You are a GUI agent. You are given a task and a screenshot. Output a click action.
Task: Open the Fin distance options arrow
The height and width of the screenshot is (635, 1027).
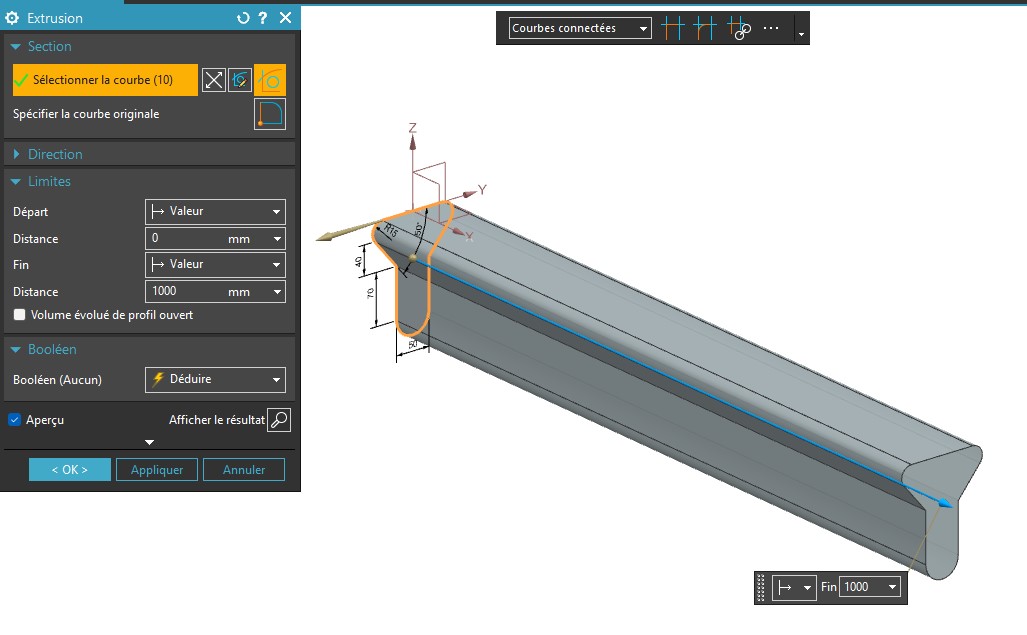click(277, 292)
